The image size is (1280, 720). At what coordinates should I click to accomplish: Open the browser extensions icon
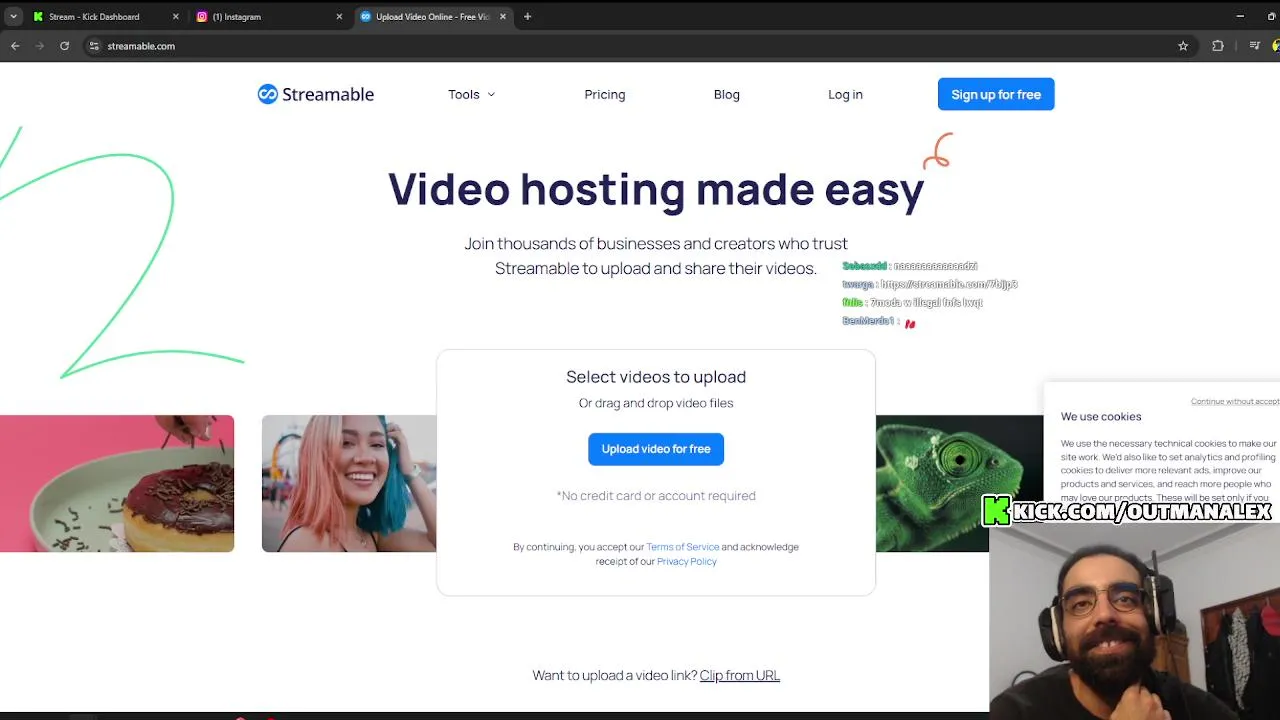click(1218, 46)
